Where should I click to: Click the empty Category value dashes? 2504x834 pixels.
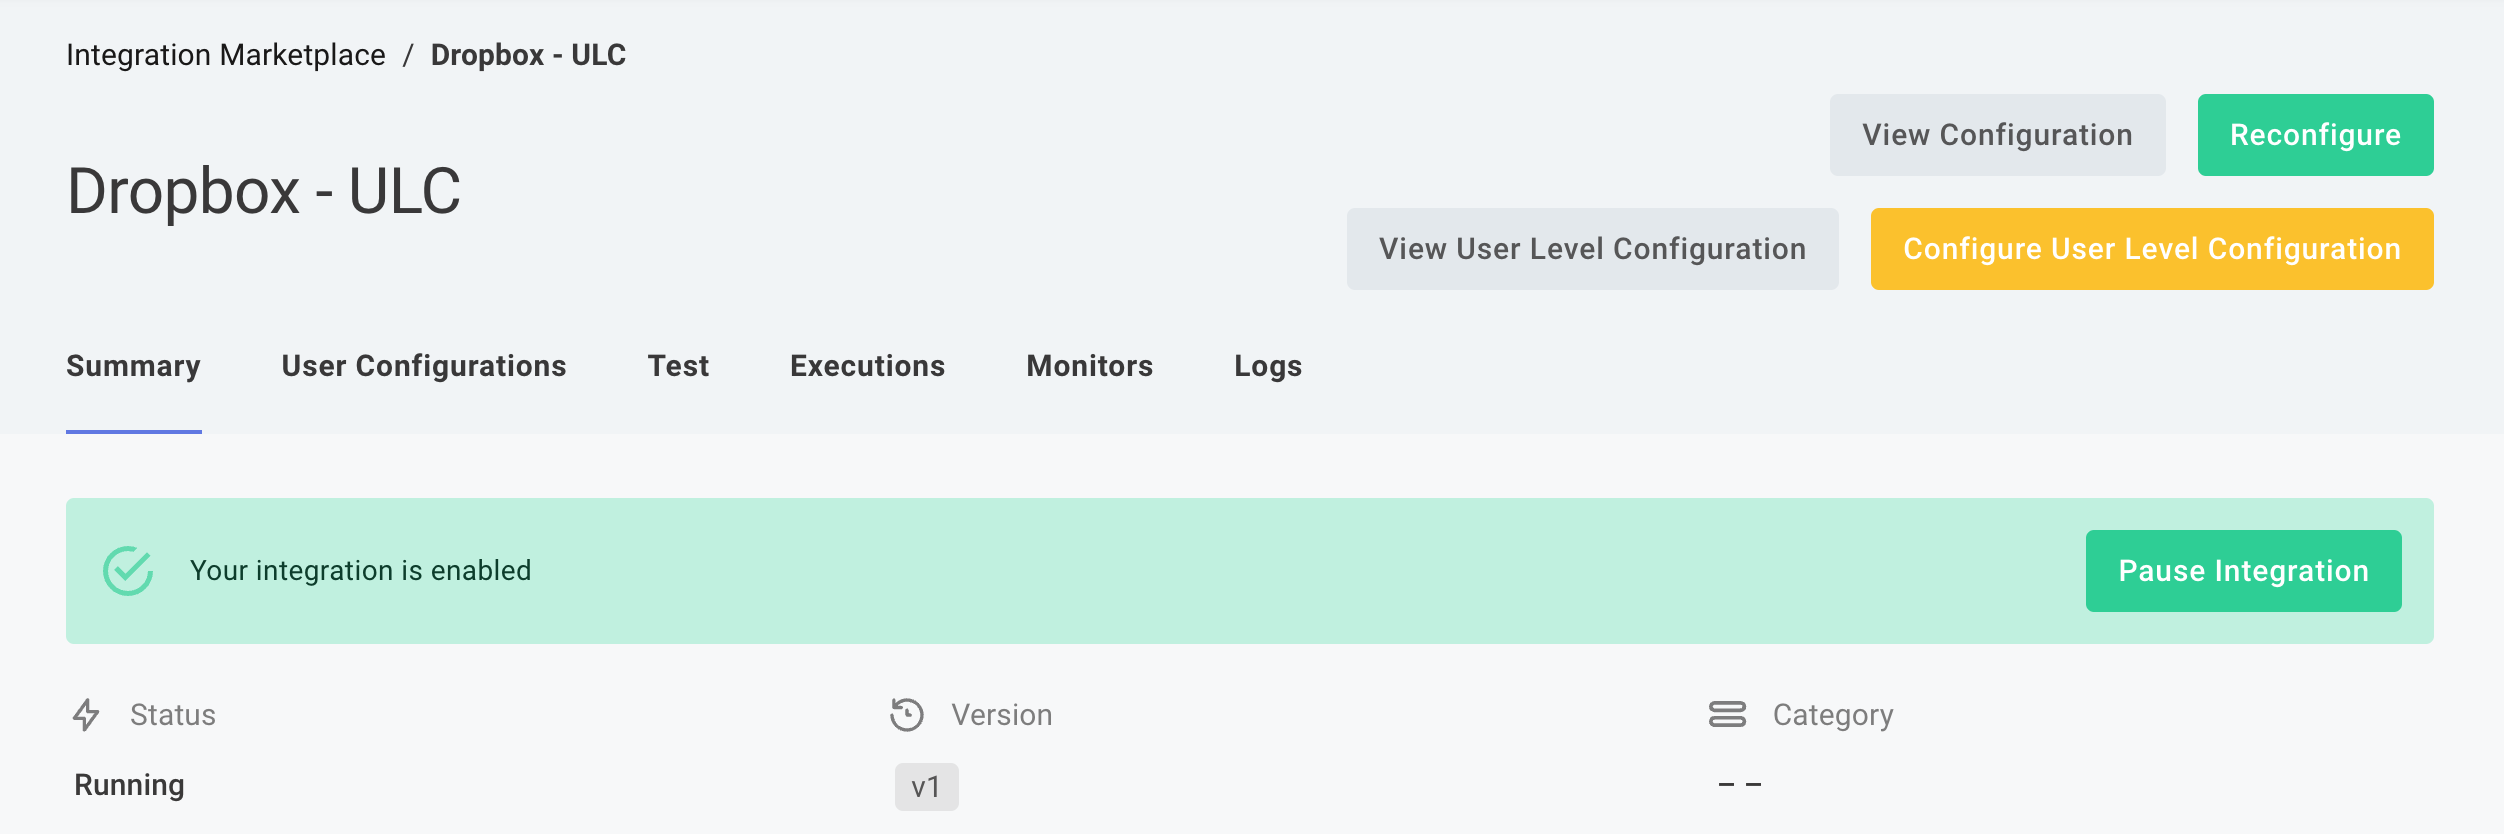pyautogui.click(x=1740, y=785)
